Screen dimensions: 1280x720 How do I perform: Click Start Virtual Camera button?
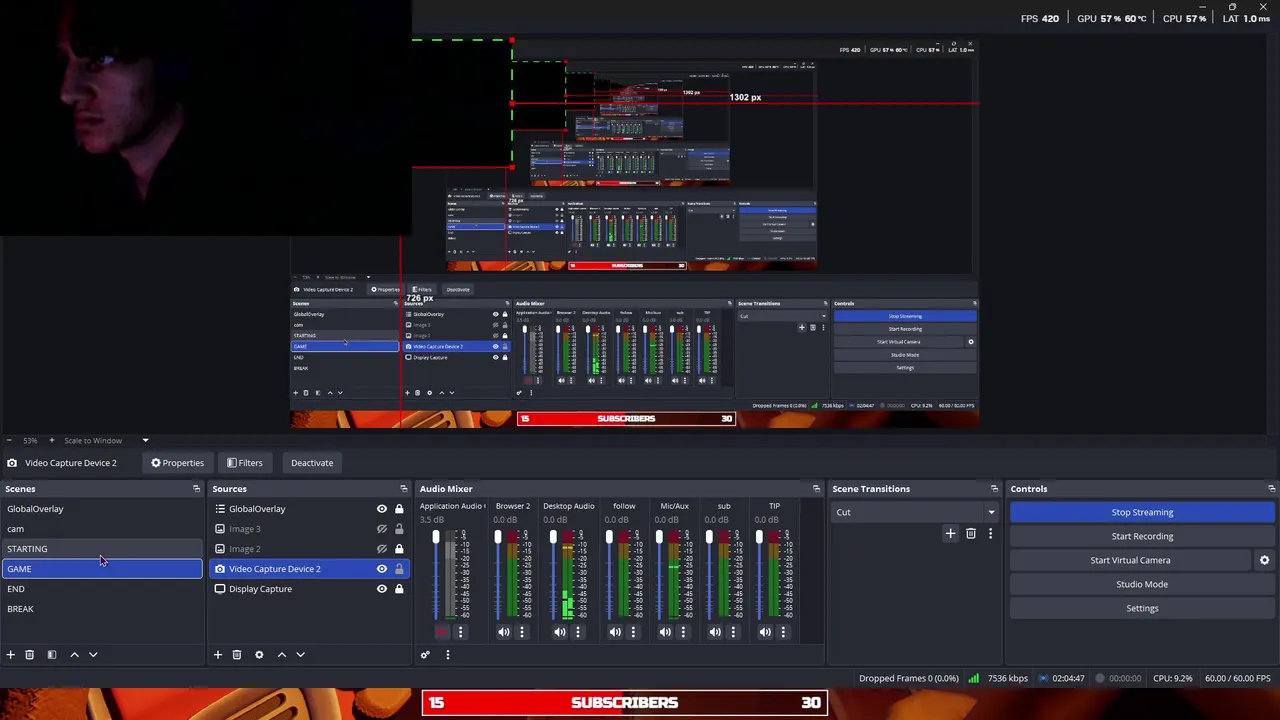tap(1130, 560)
